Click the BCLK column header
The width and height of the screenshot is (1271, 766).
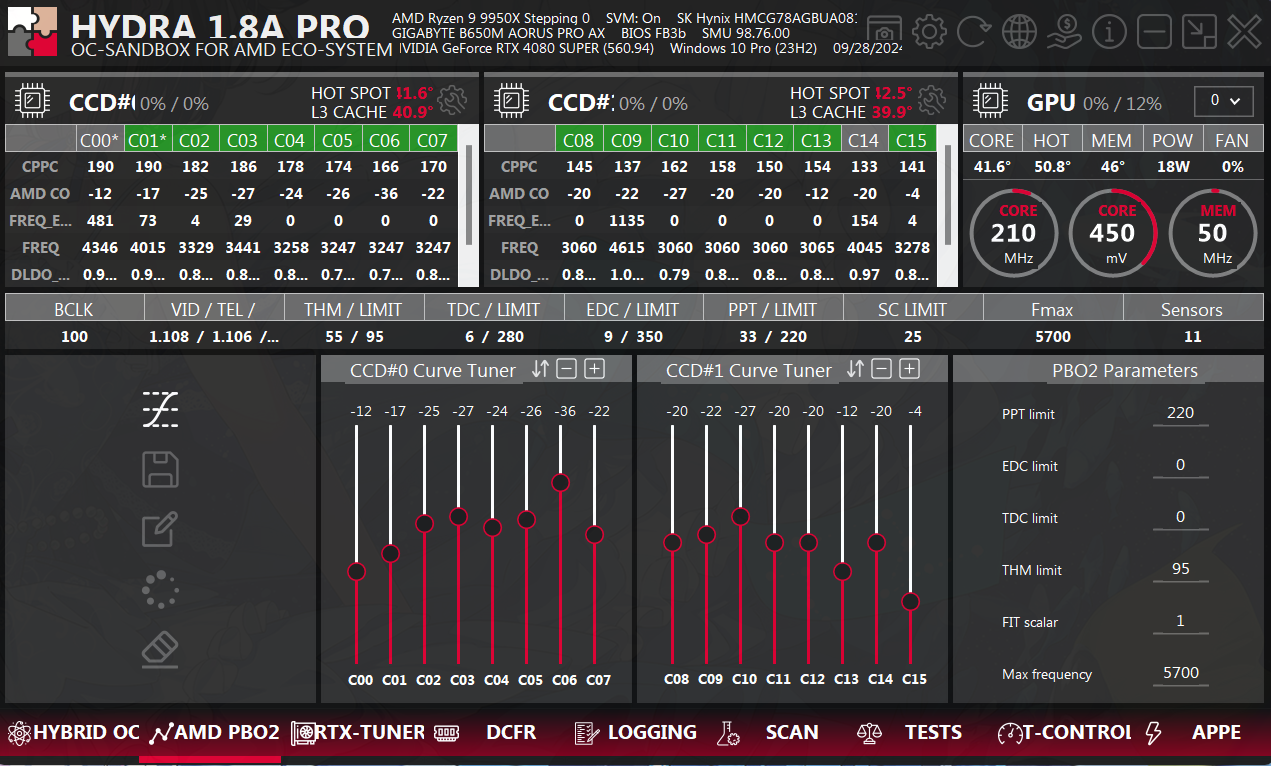tap(74, 309)
